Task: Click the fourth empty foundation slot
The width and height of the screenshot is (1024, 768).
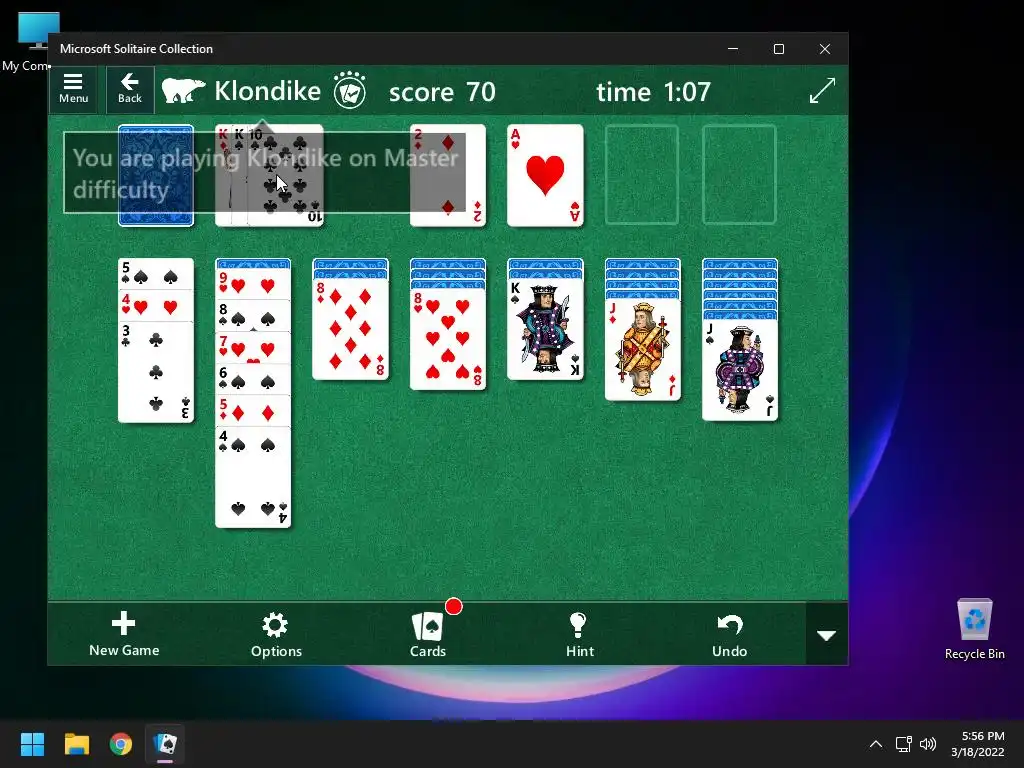Action: point(739,175)
